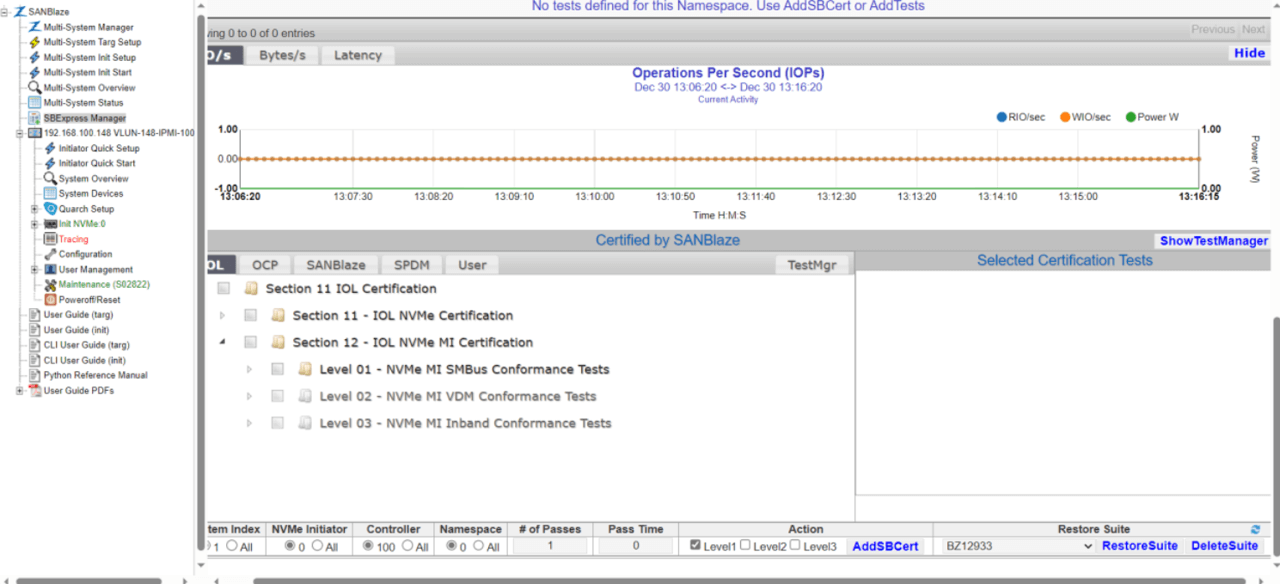Expand Level 01 NVMe MI SMBus Conformance Tests
This screenshot has height=584, width=1280.
250,369
